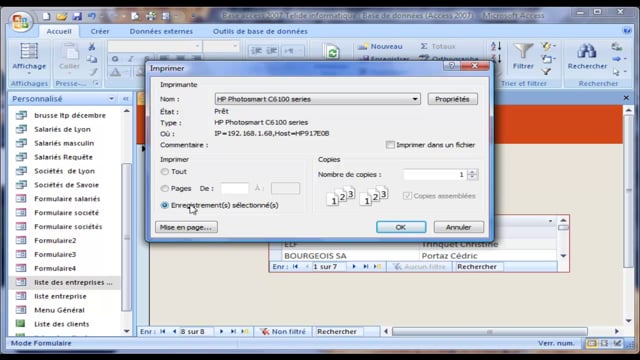
Task: Open Salariés masculin query
Action: click(64, 143)
